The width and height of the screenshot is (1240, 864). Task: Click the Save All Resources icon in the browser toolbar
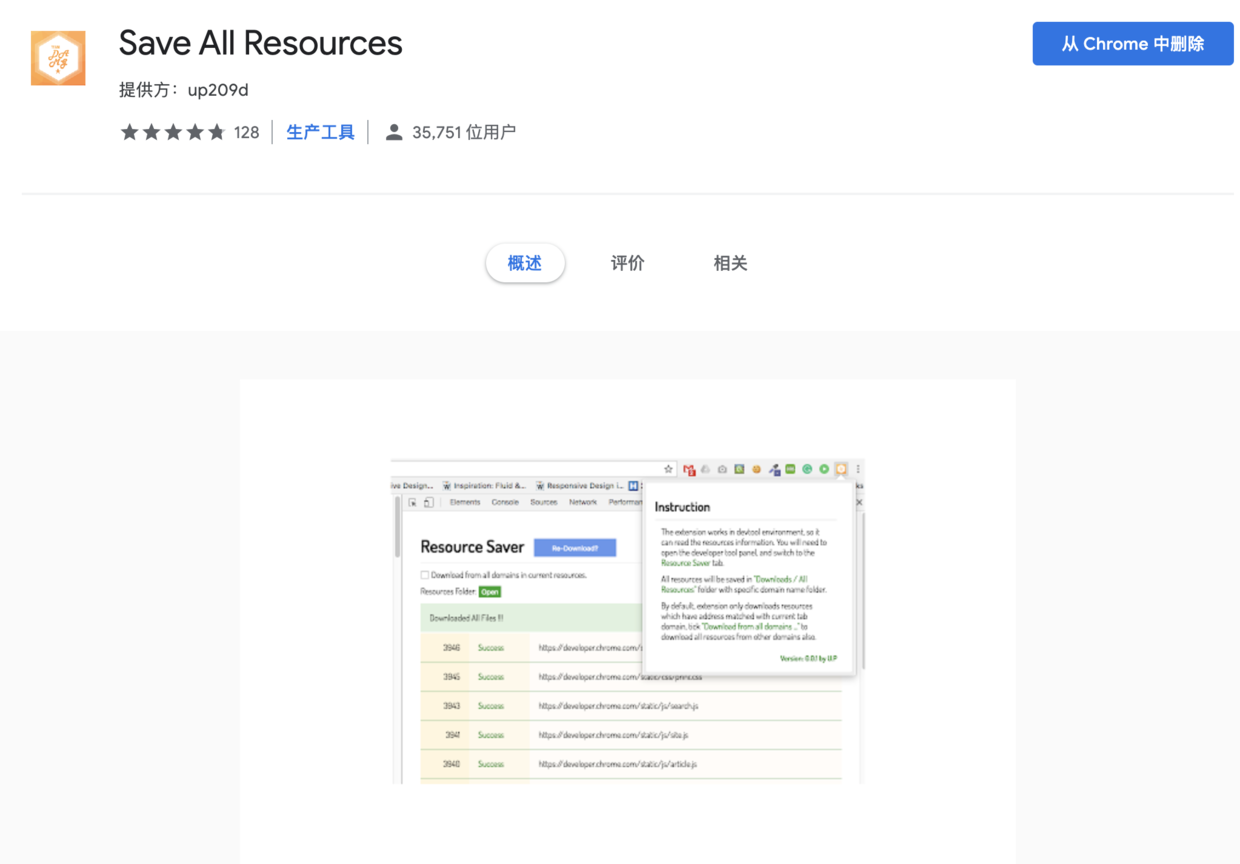click(840, 469)
